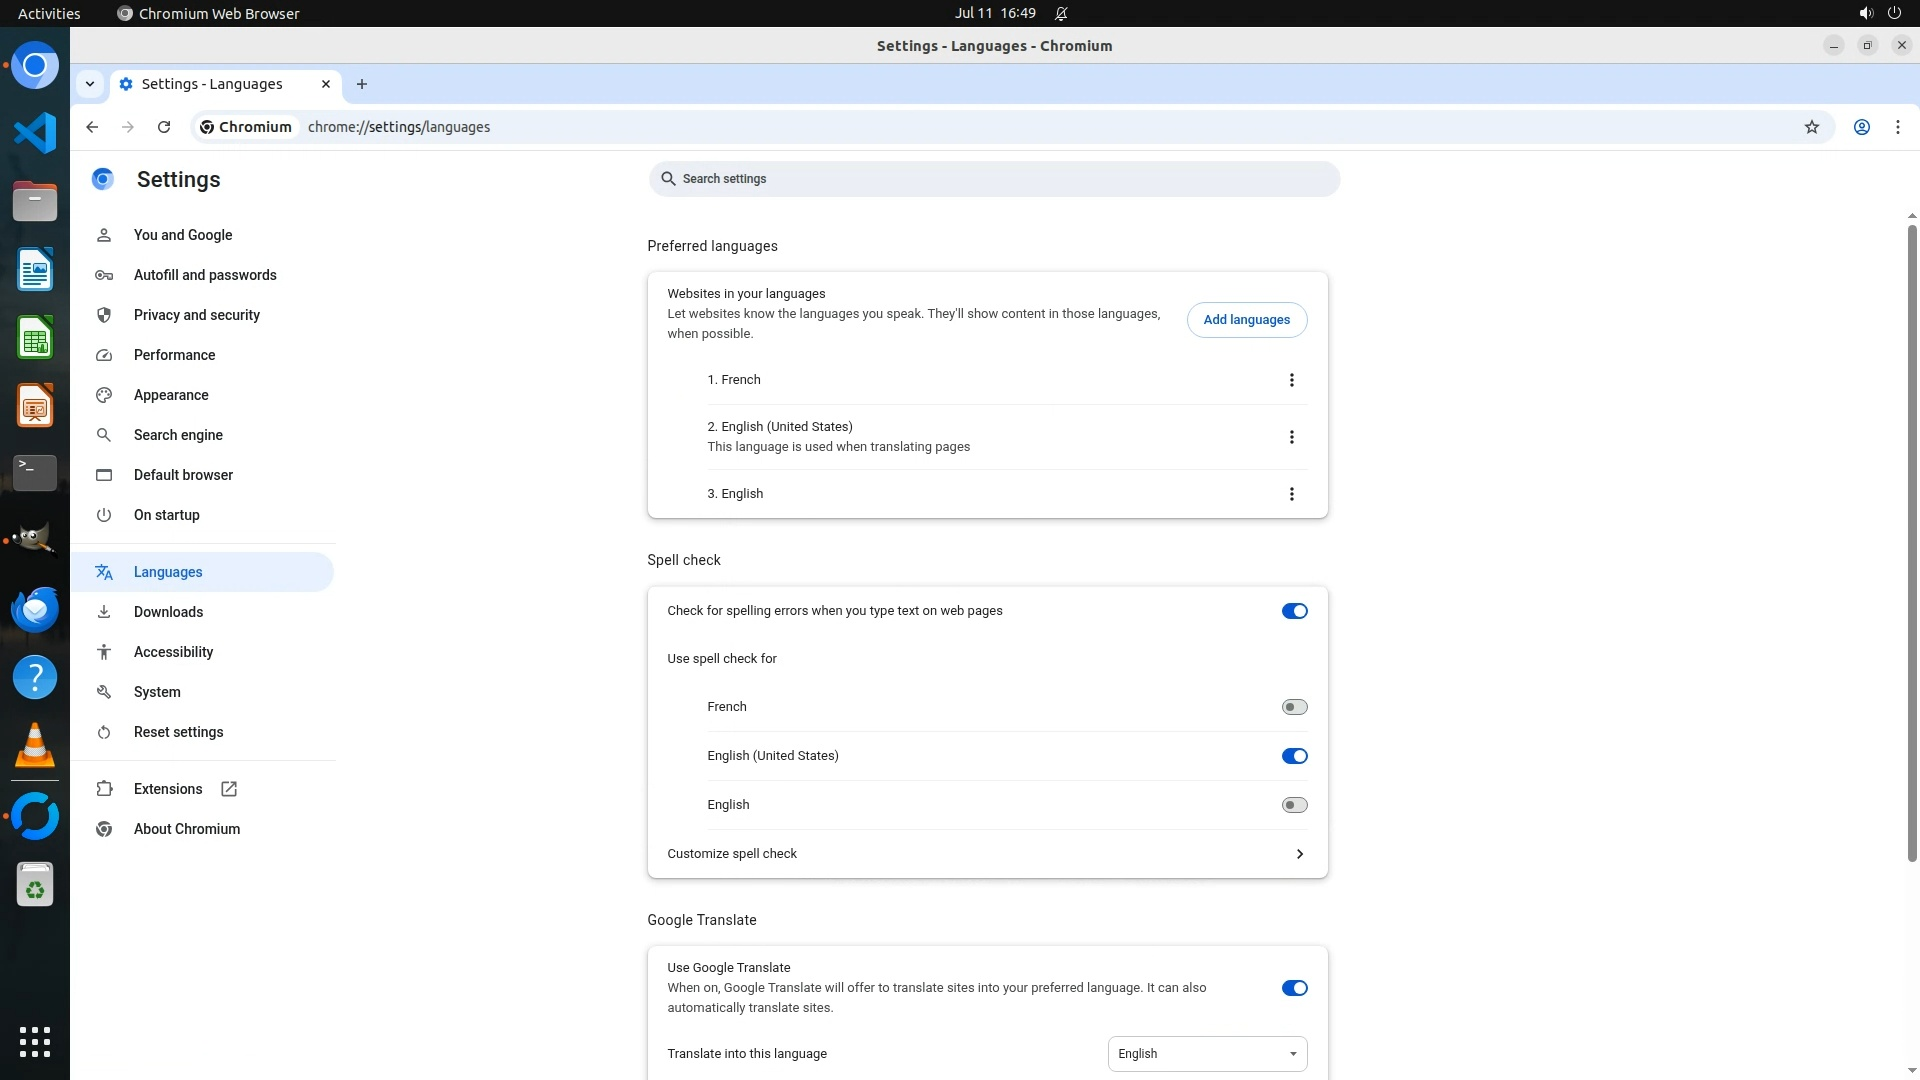This screenshot has height=1080, width=1920.
Task: Open more actions for French language
Action: [1291, 380]
